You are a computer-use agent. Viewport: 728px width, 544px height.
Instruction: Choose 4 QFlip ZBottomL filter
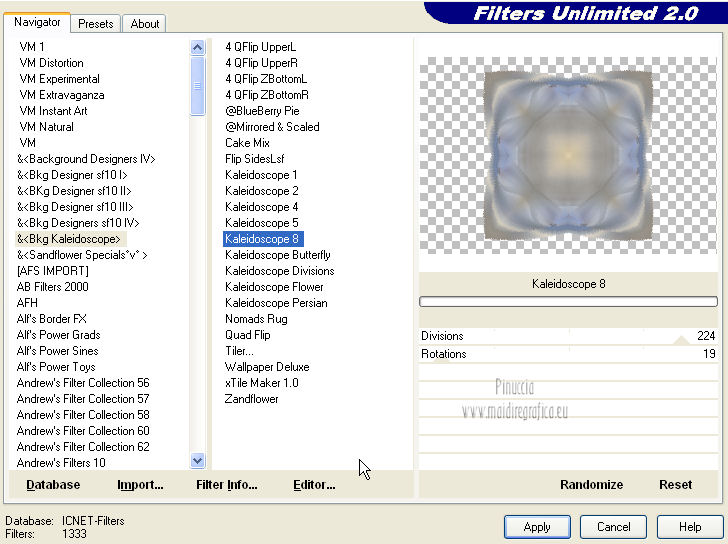(266, 79)
